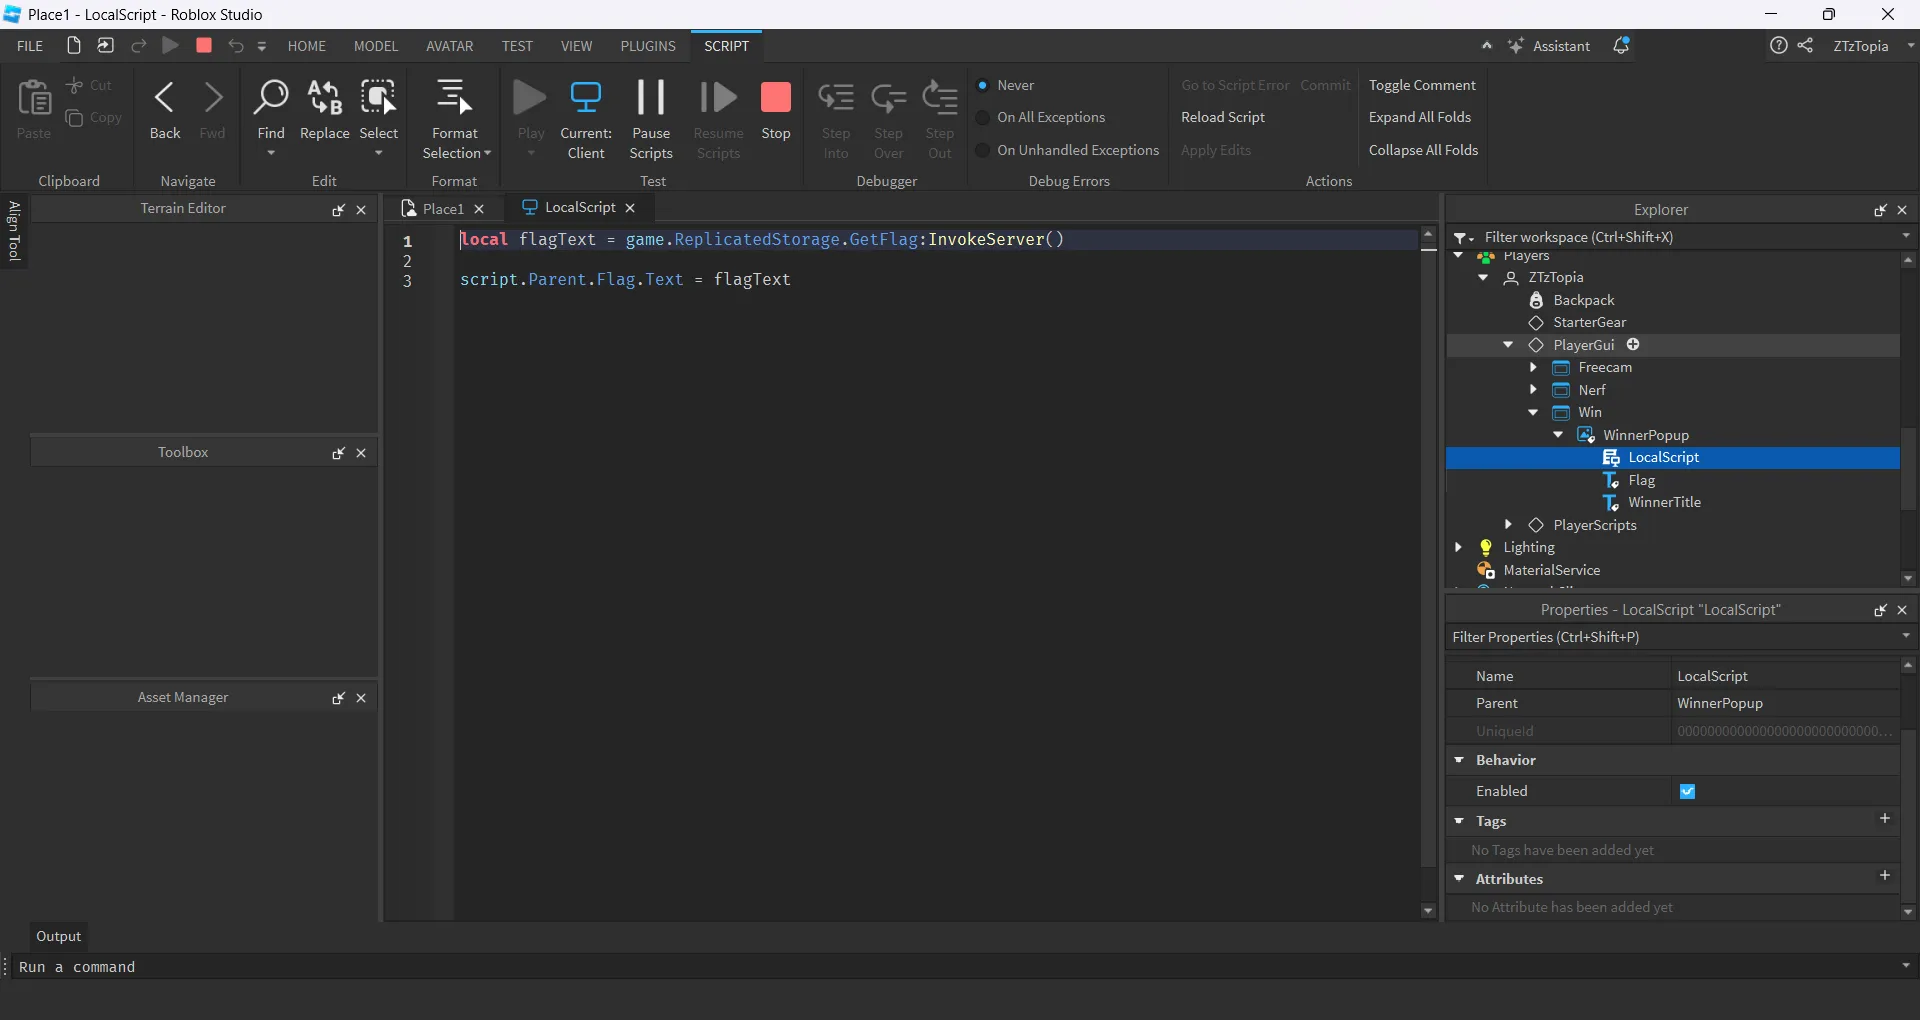Image resolution: width=1920 pixels, height=1020 pixels.
Task: Collapse the PlayerGui tree node
Action: point(1508,345)
